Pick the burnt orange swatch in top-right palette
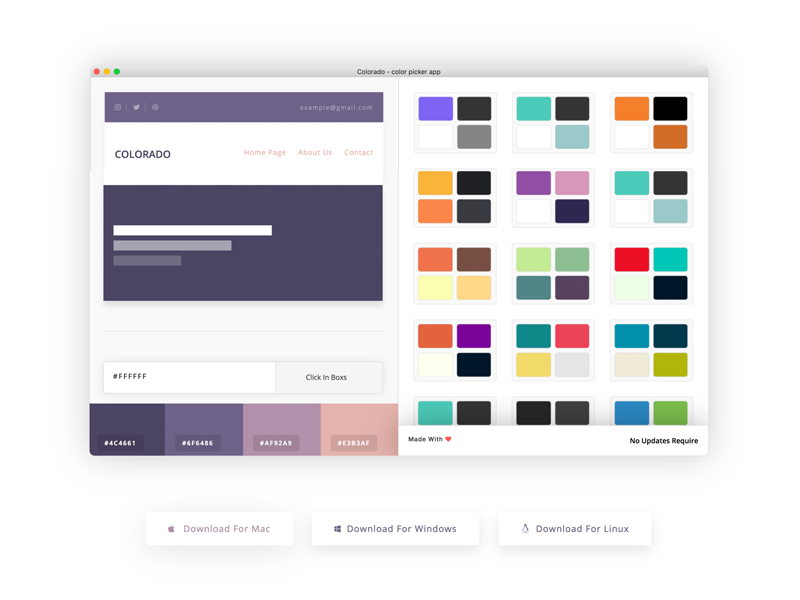 670,137
